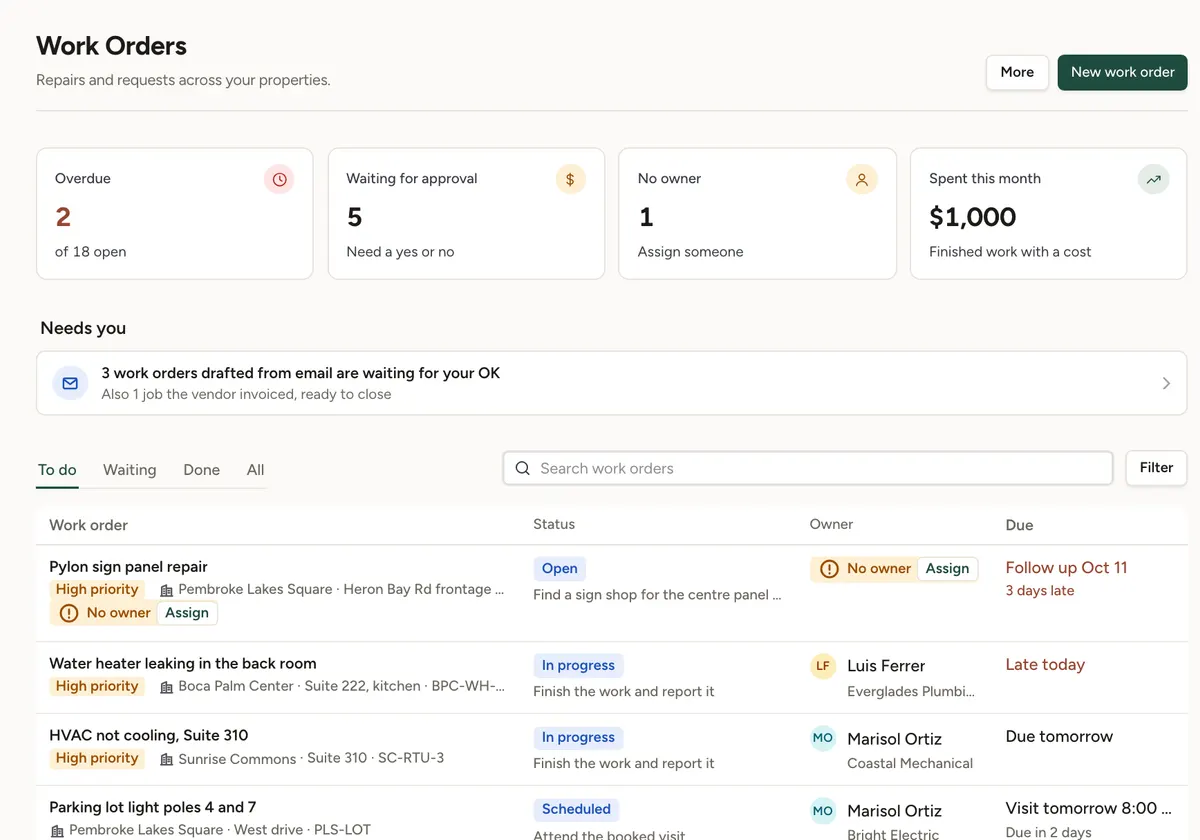Open the More options menu
The height and width of the screenshot is (840, 1200).
[x=1017, y=72]
